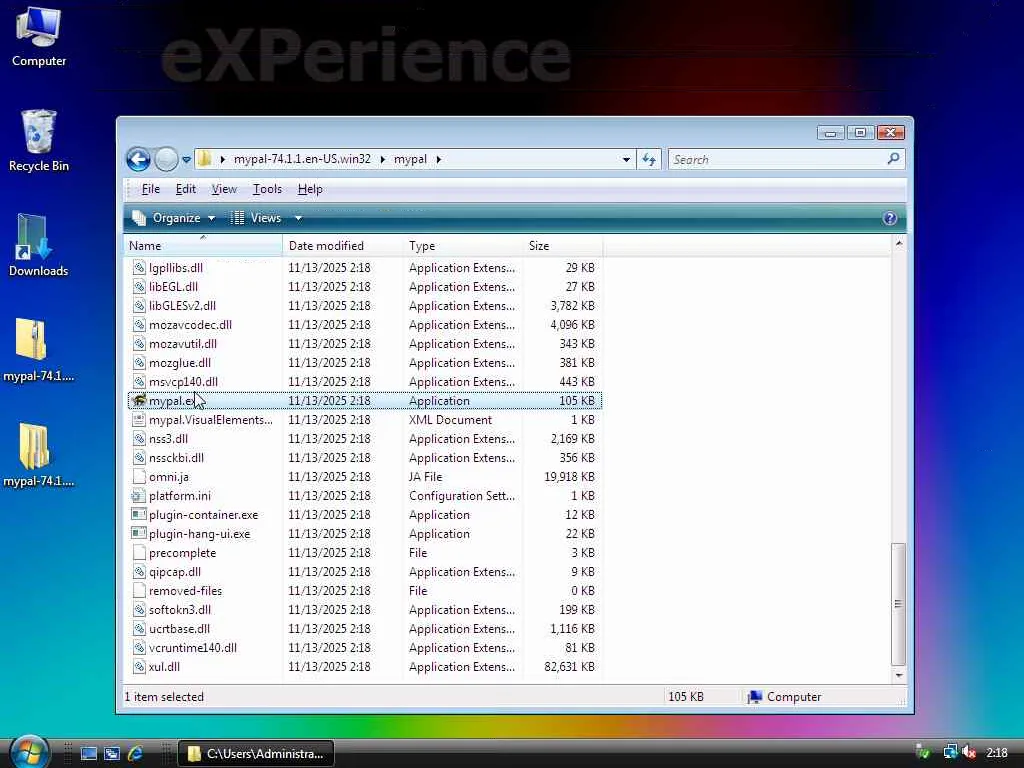The width and height of the screenshot is (1024, 768).
Task: Open the View menu
Action: point(224,189)
